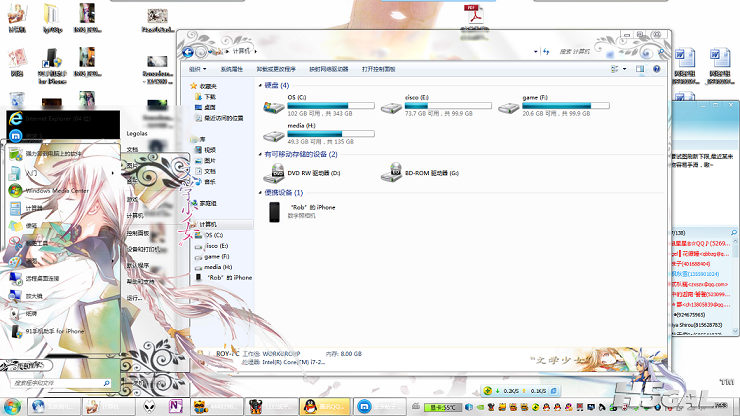Image resolution: width=740 pixels, height=416 pixels.
Task: Open 帮助和支持 from the Start menu
Action: tap(141, 282)
